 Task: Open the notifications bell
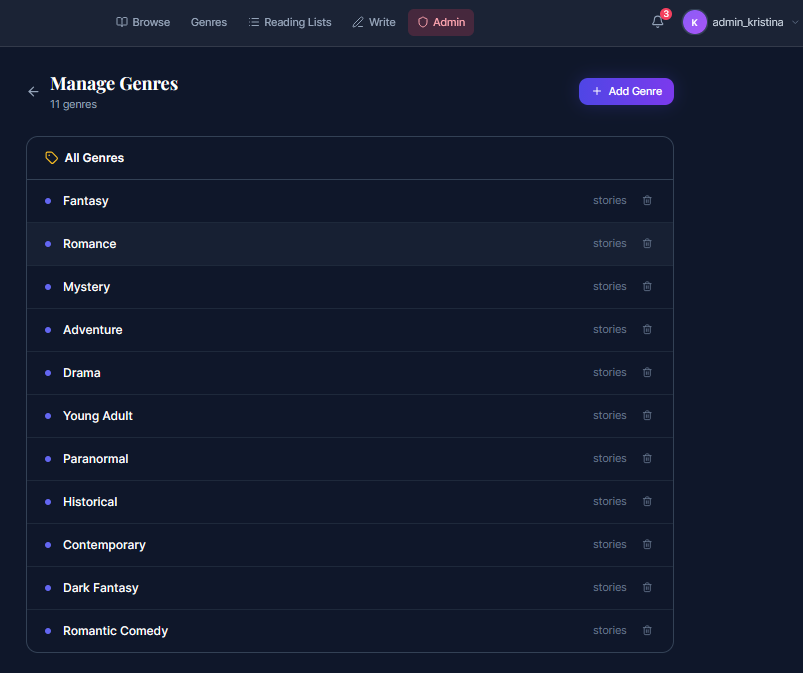click(x=657, y=22)
